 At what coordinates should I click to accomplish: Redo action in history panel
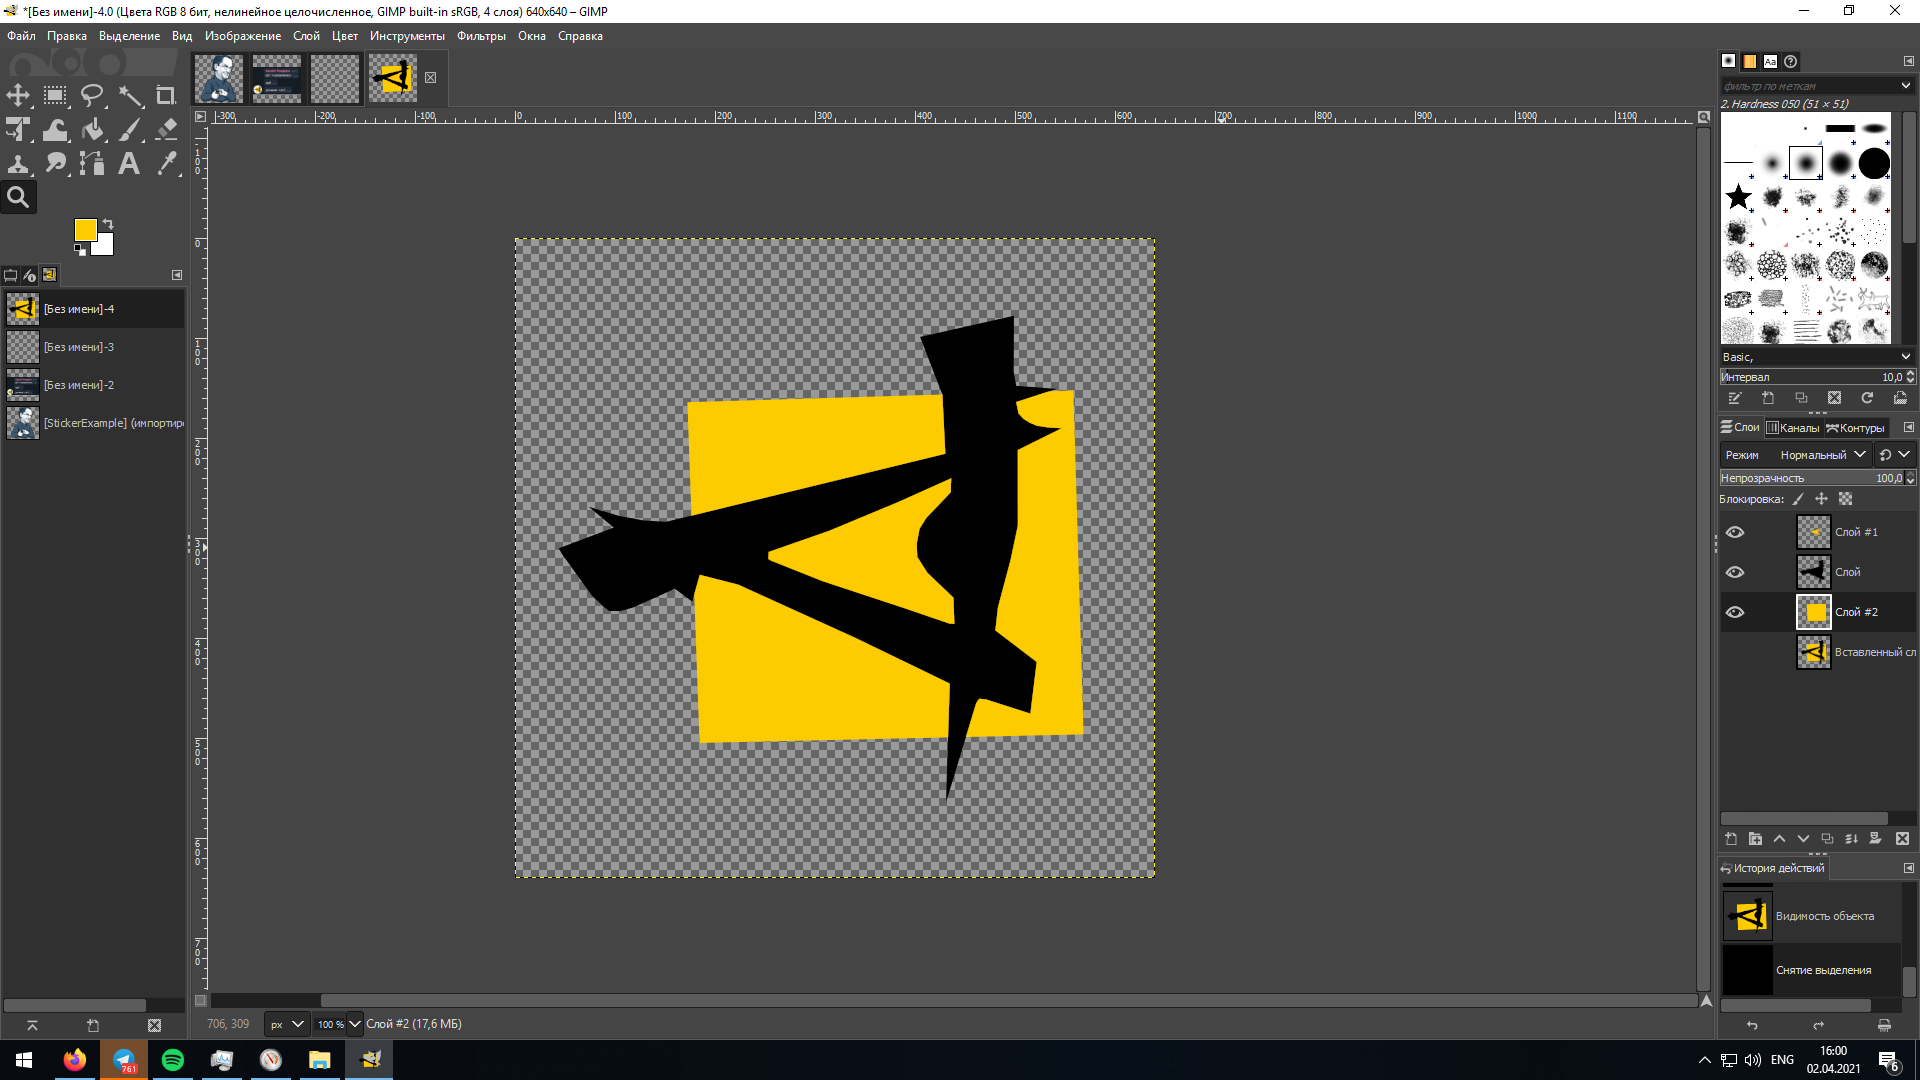coord(1818,1025)
